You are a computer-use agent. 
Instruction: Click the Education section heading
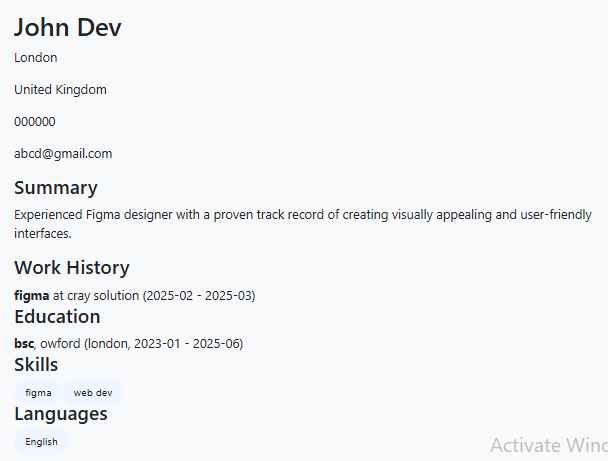57,317
